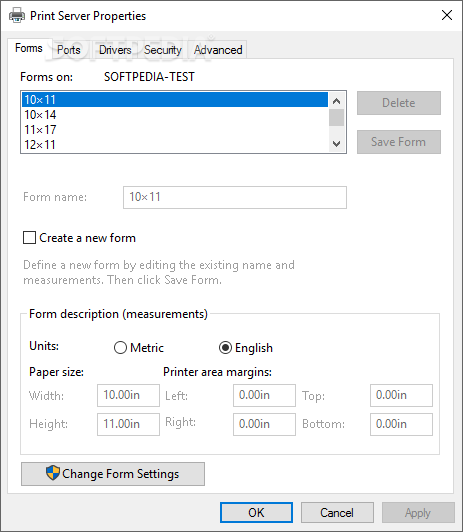Click the SOFTPEDIA-TEST server name
This screenshot has width=463, height=532.
149,77
